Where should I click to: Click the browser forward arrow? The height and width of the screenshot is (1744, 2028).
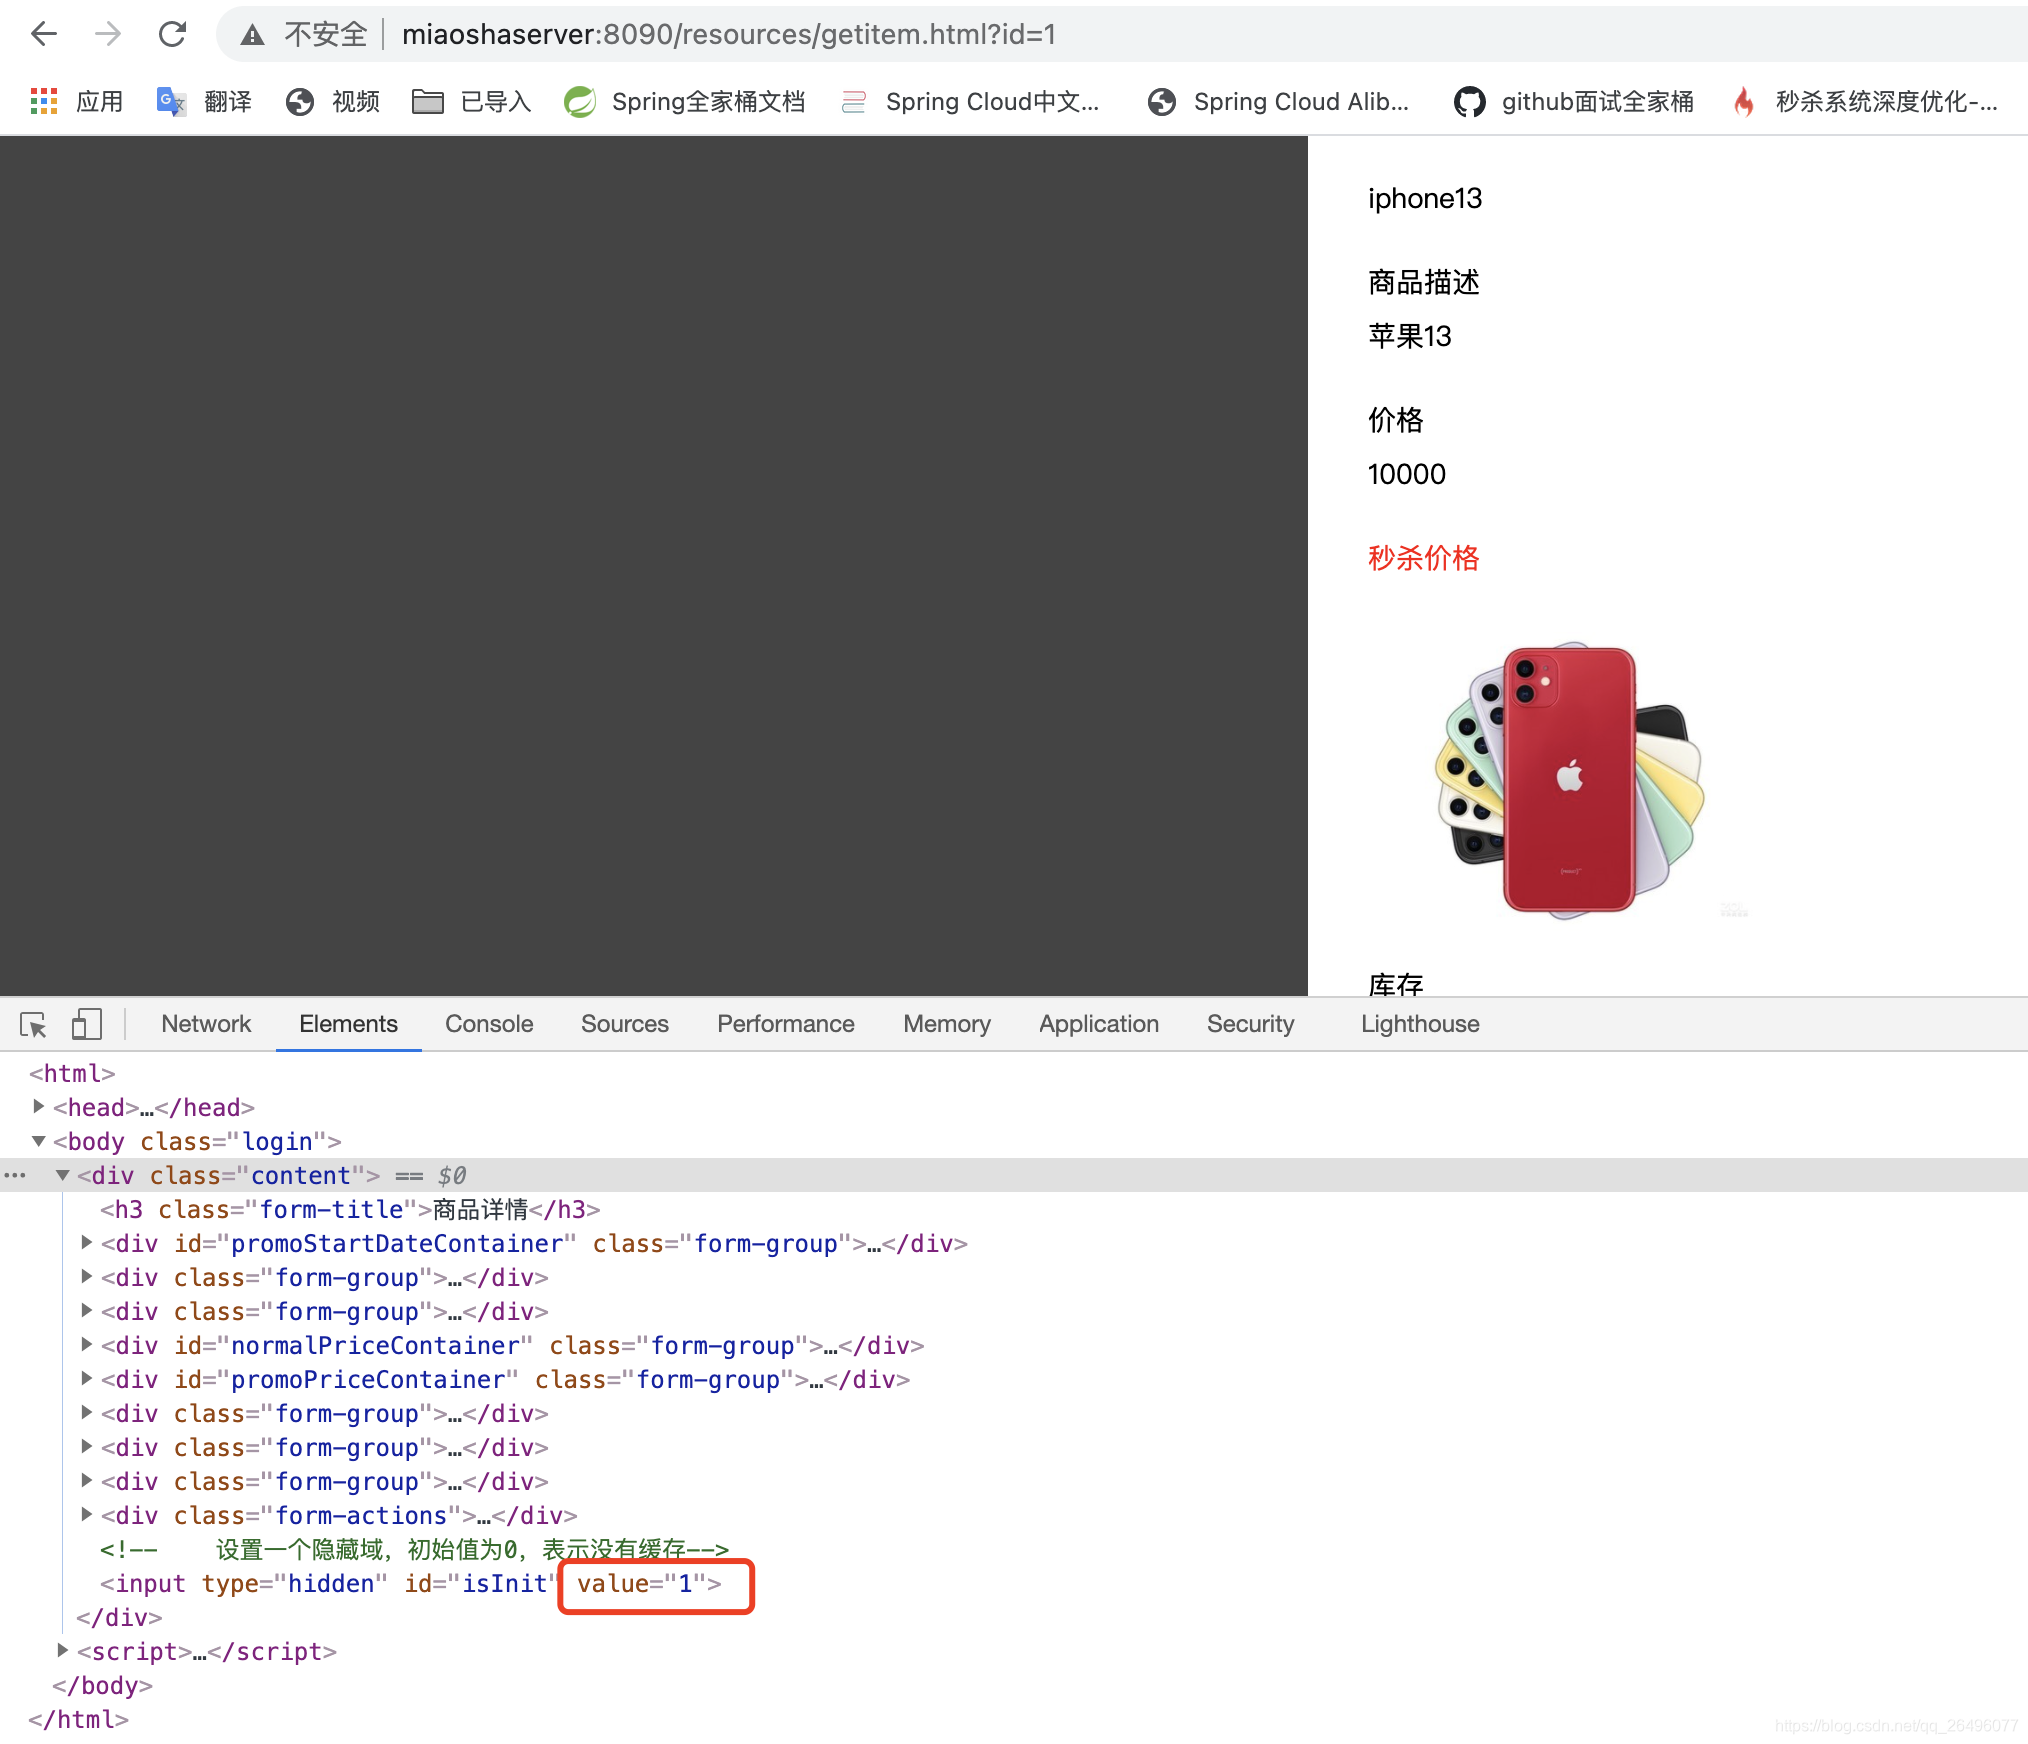pos(108,35)
